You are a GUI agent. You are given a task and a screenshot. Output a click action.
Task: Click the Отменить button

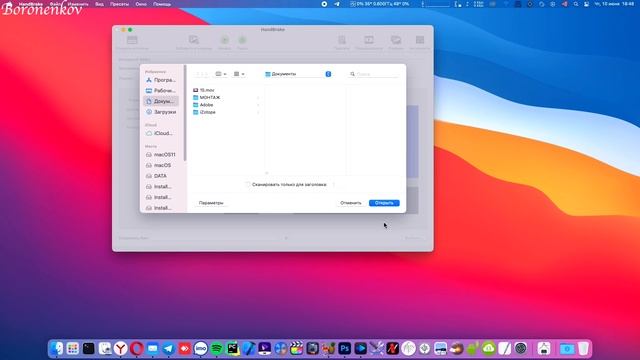point(351,203)
